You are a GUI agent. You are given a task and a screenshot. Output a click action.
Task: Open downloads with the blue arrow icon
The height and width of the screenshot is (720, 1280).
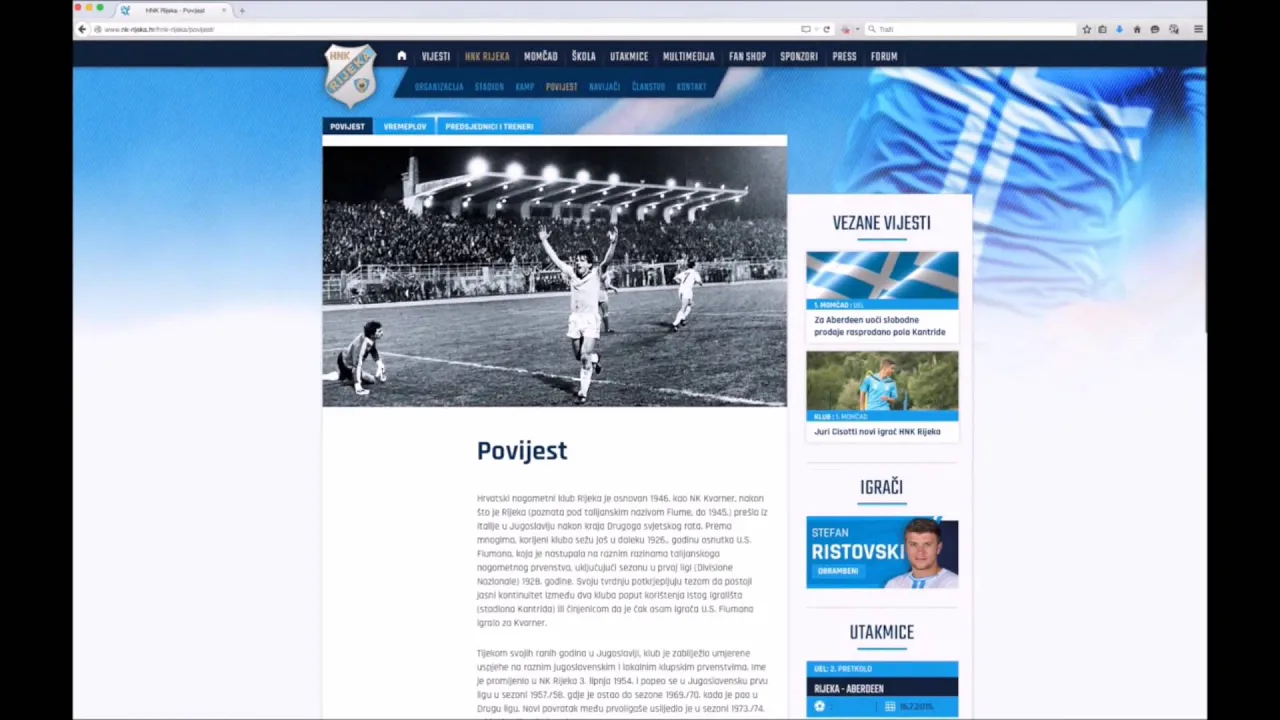(x=1119, y=29)
